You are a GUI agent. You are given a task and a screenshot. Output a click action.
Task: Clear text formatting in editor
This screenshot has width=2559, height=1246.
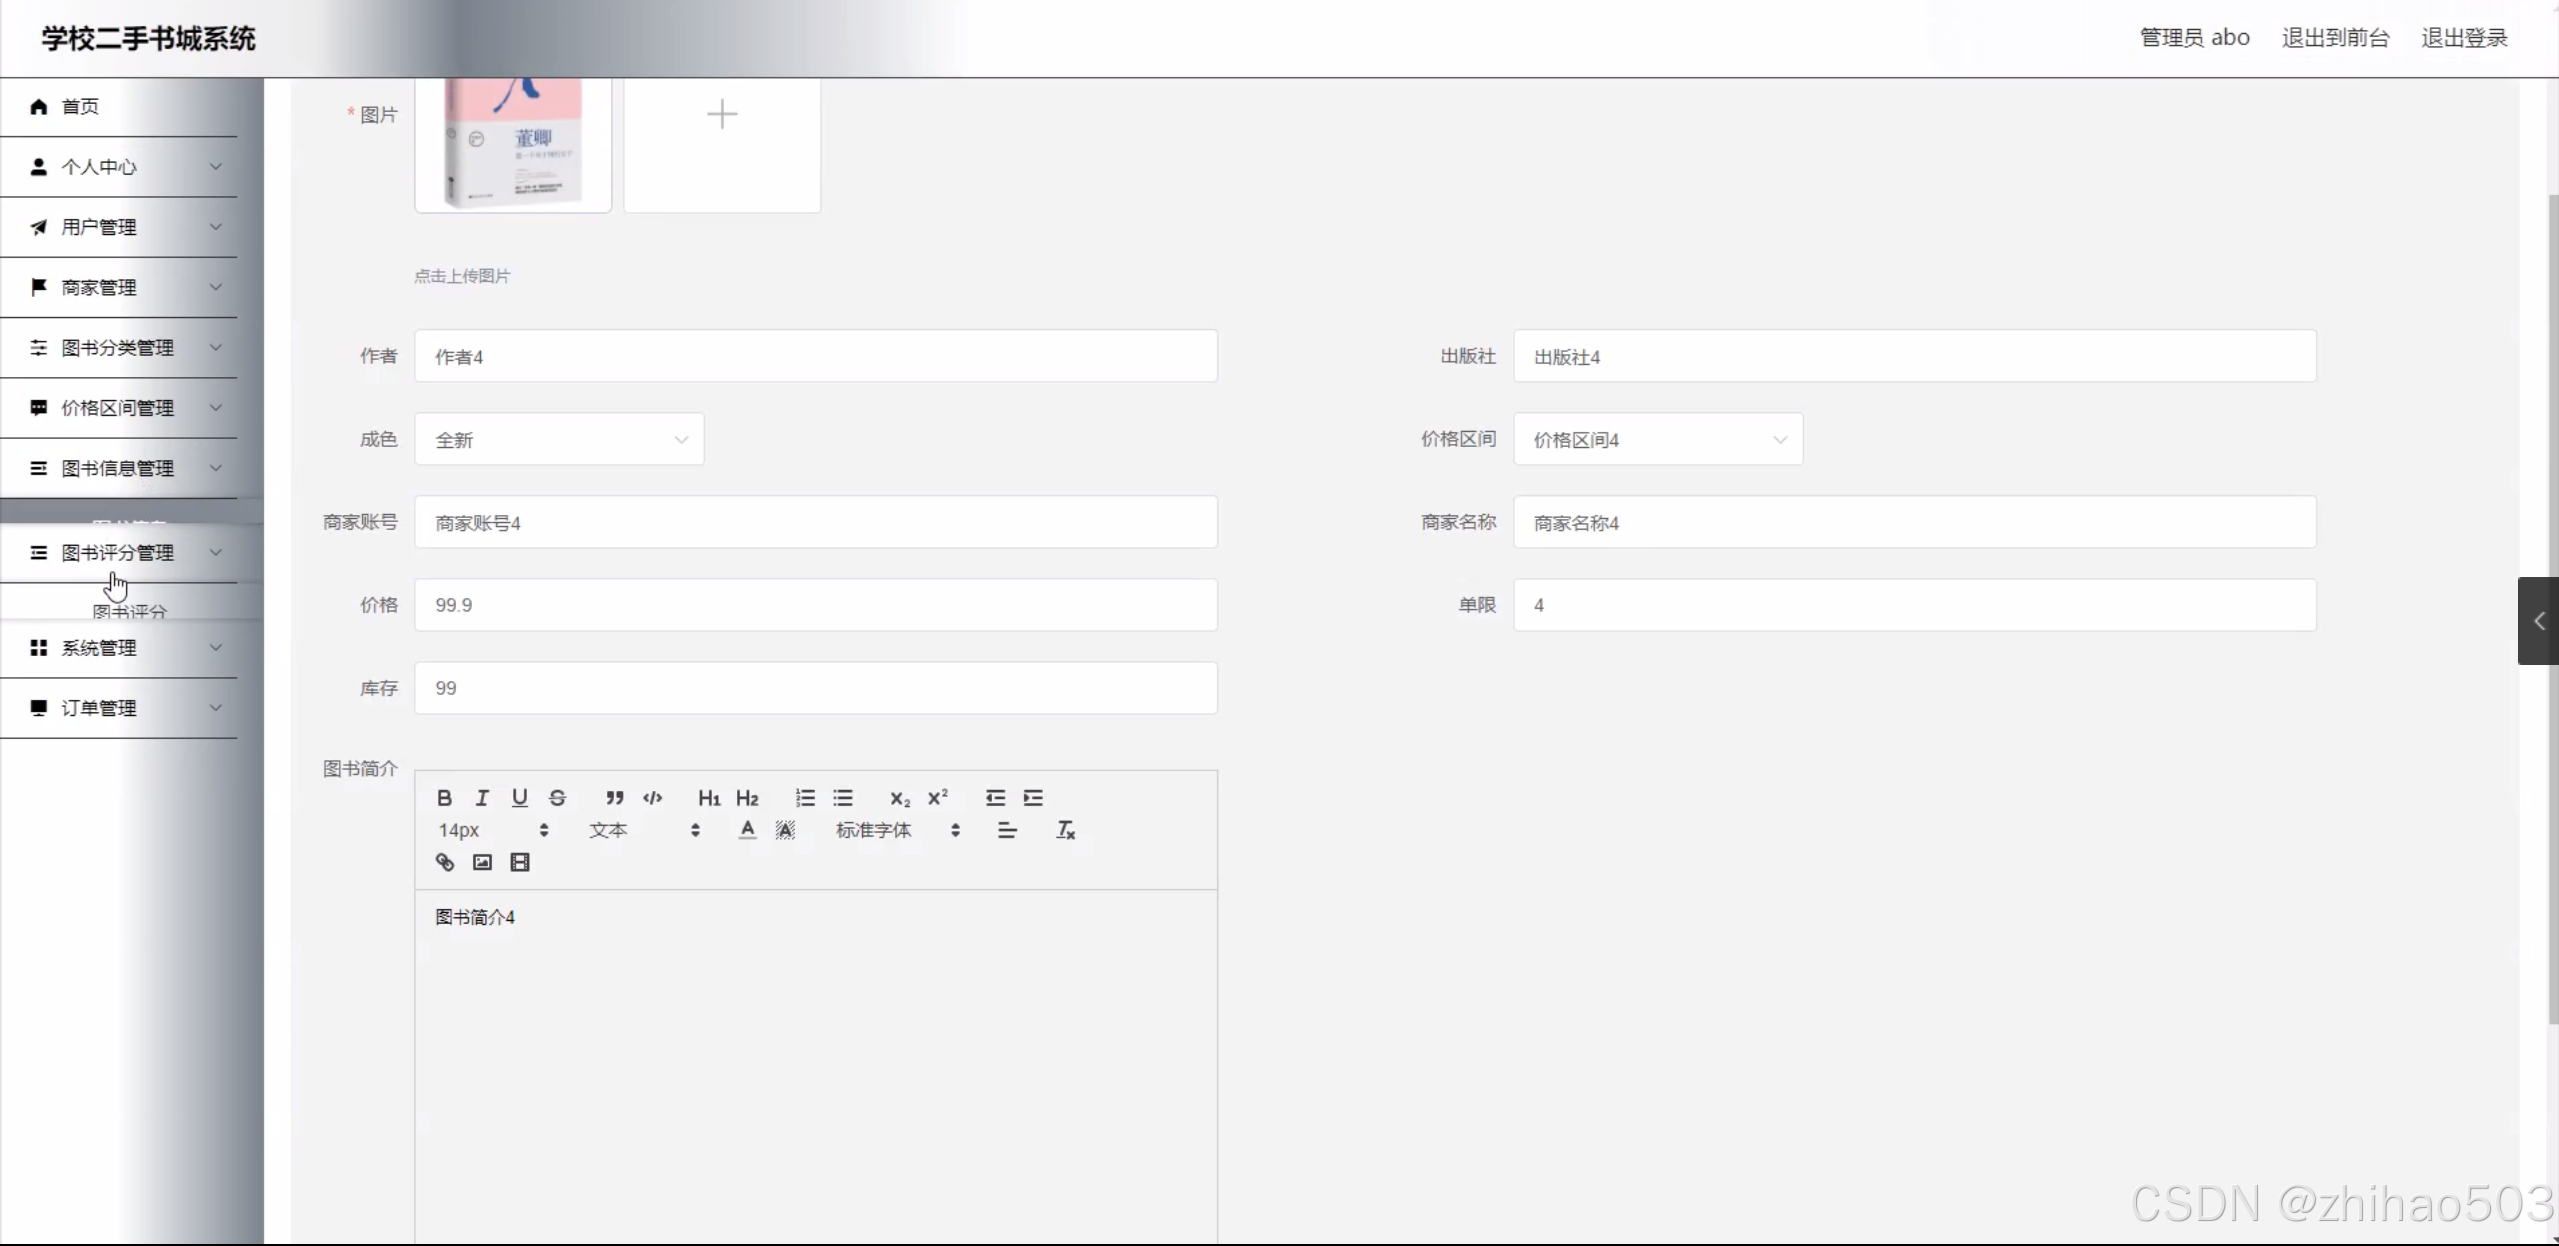click(1065, 830)
